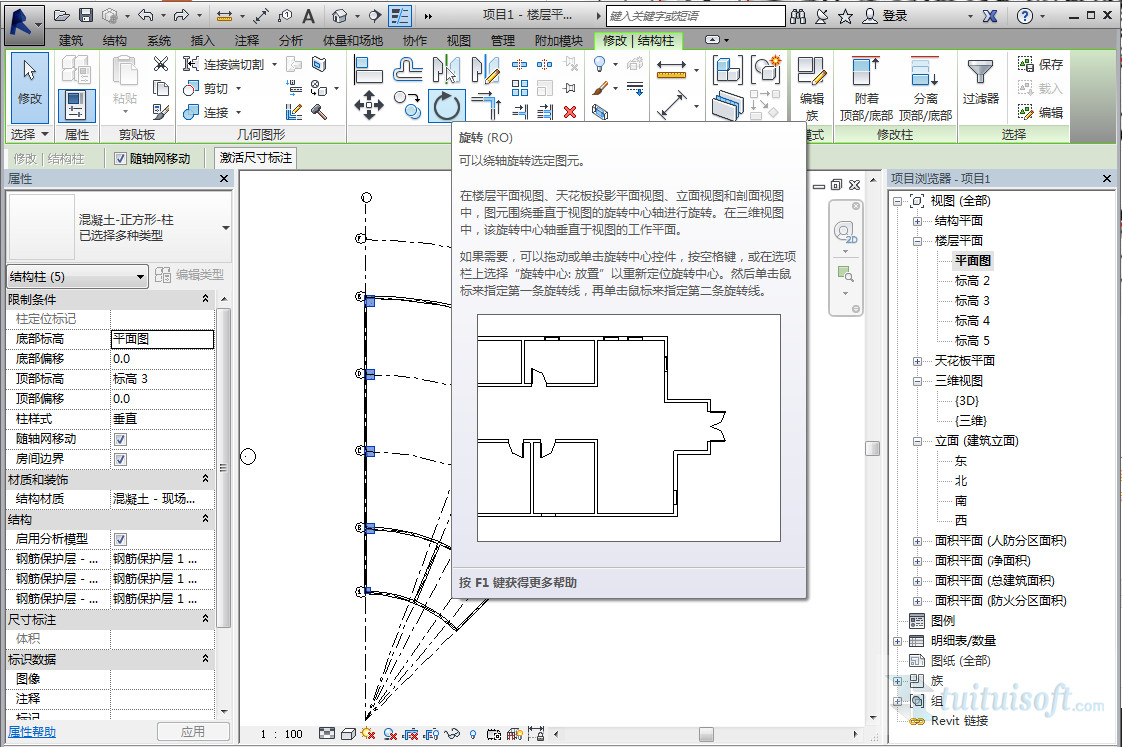Screen dimensions: 1122x747
Task: Click the 激活尺寸标注 button
Action: tap(255, 158)
